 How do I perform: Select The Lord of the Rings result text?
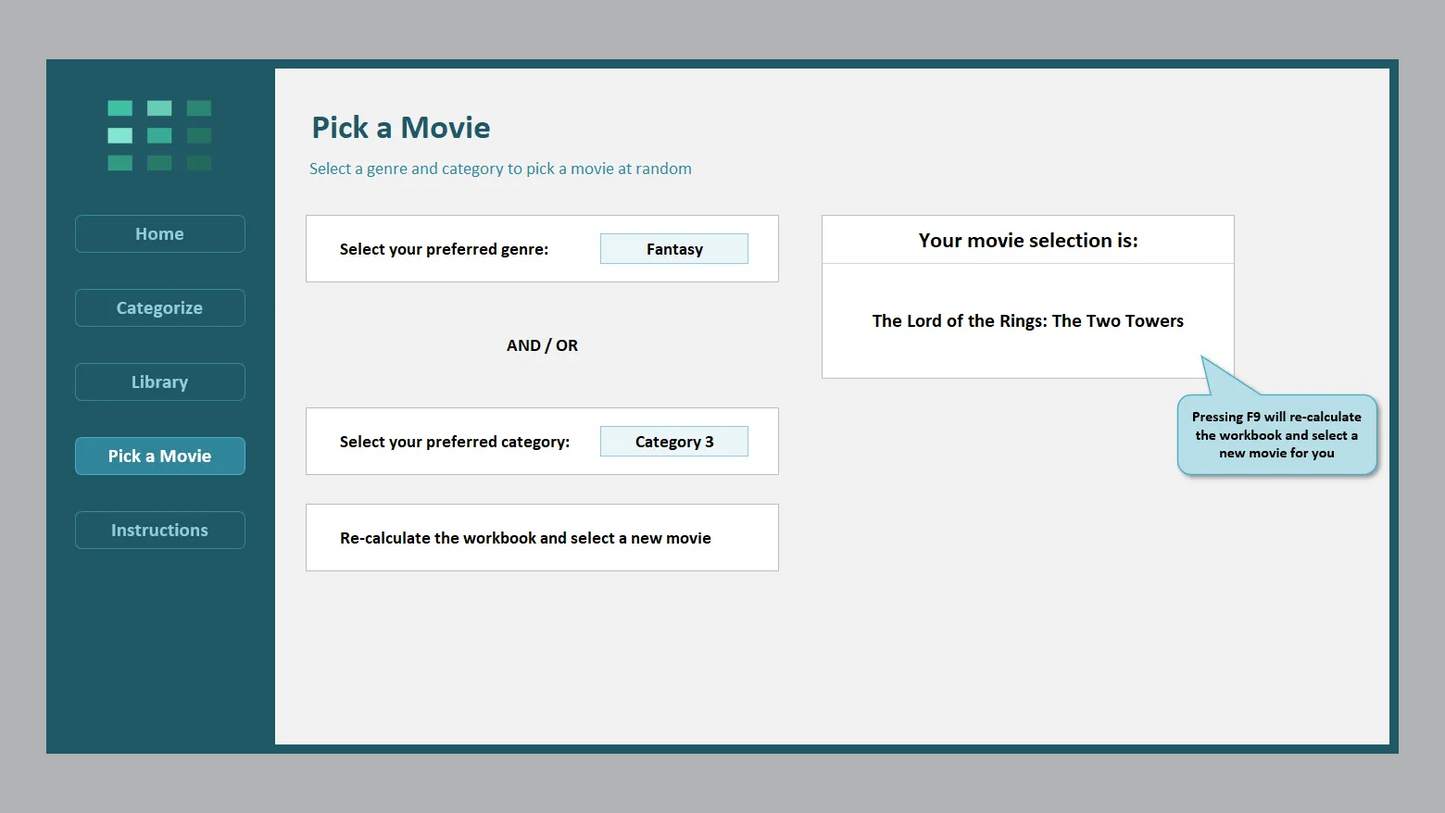click(x=1028, y=321)
